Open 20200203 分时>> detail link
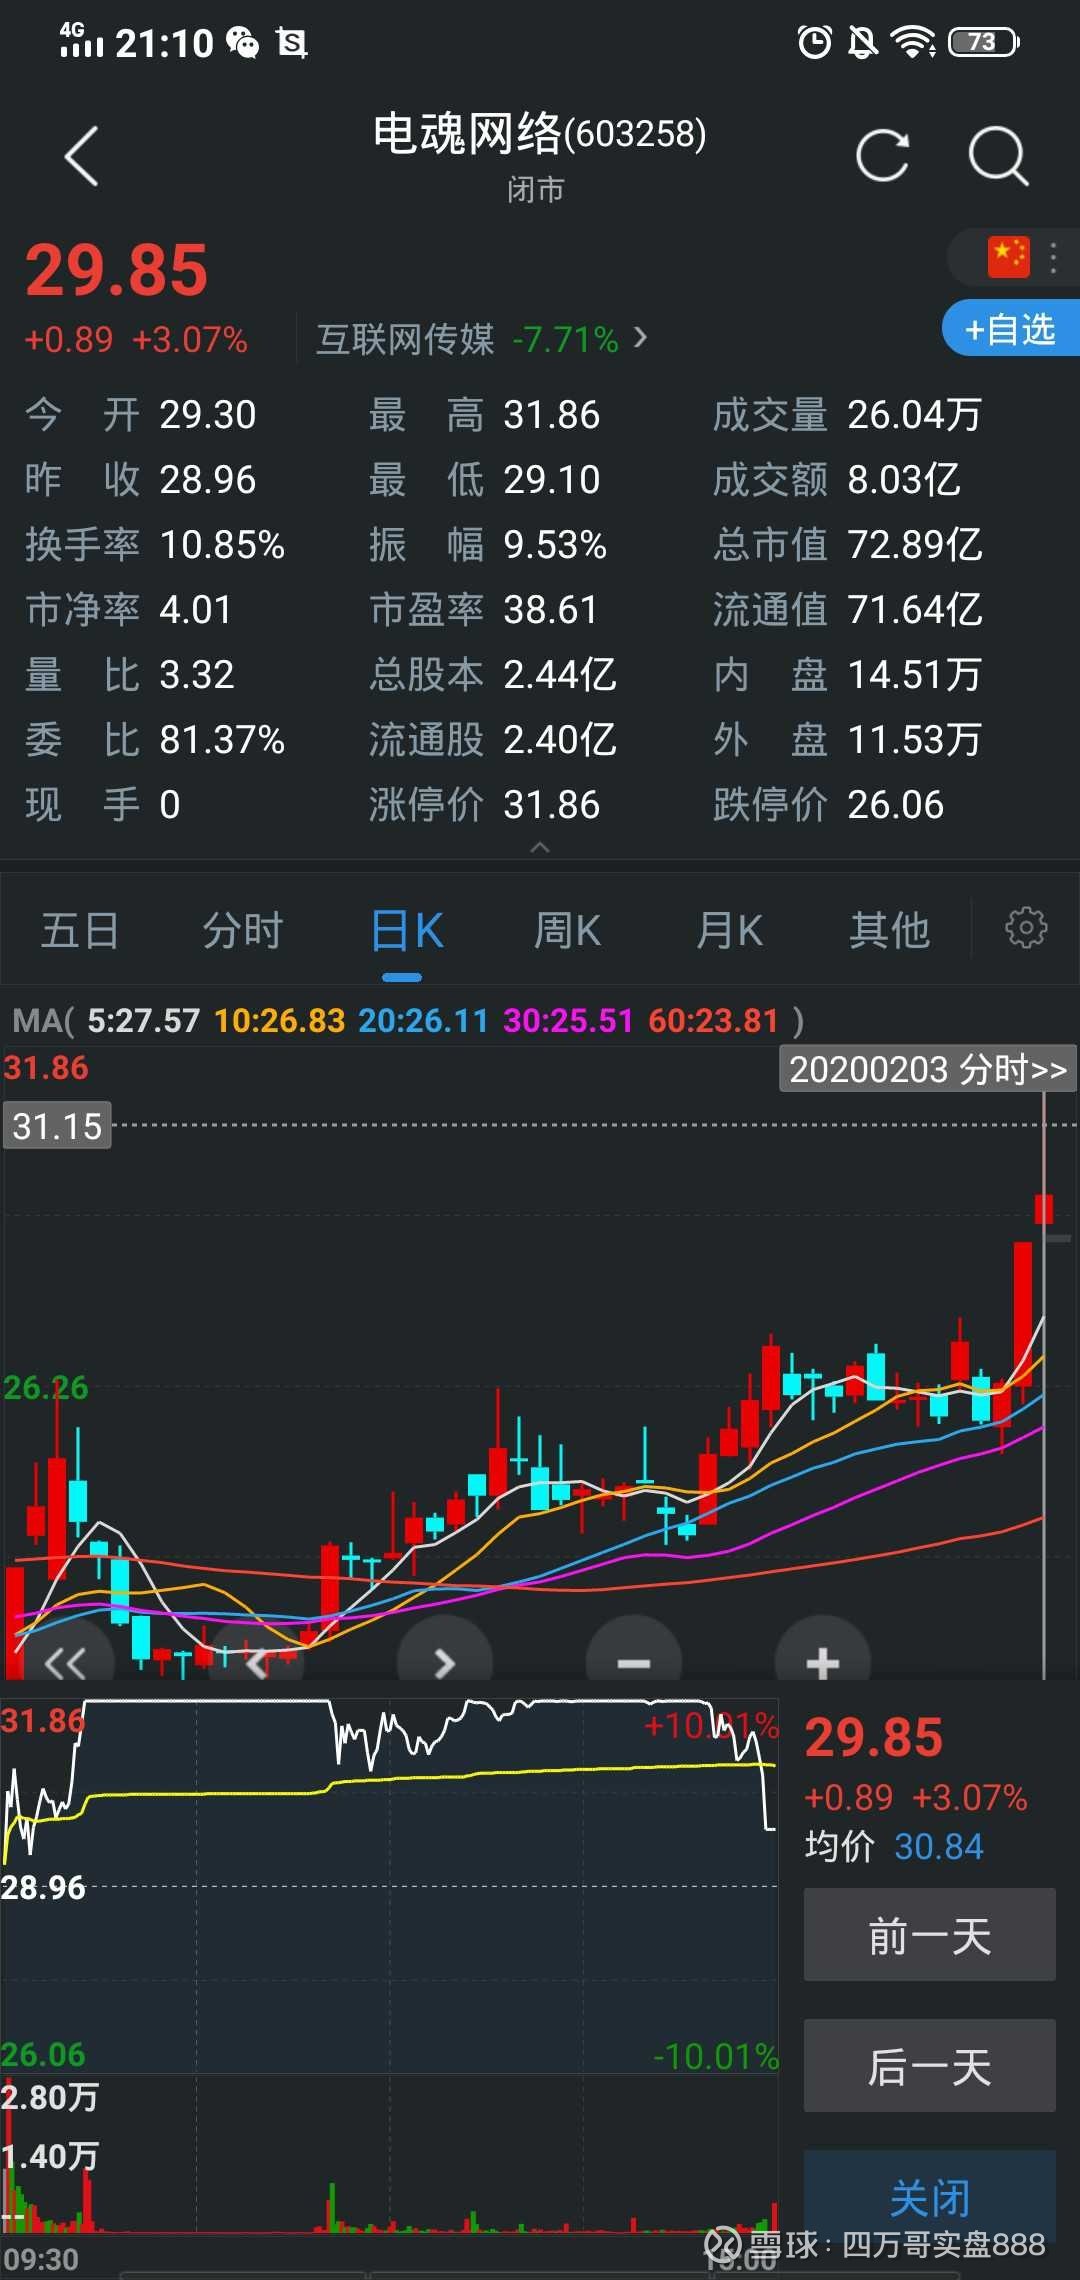 (928, 1069)
